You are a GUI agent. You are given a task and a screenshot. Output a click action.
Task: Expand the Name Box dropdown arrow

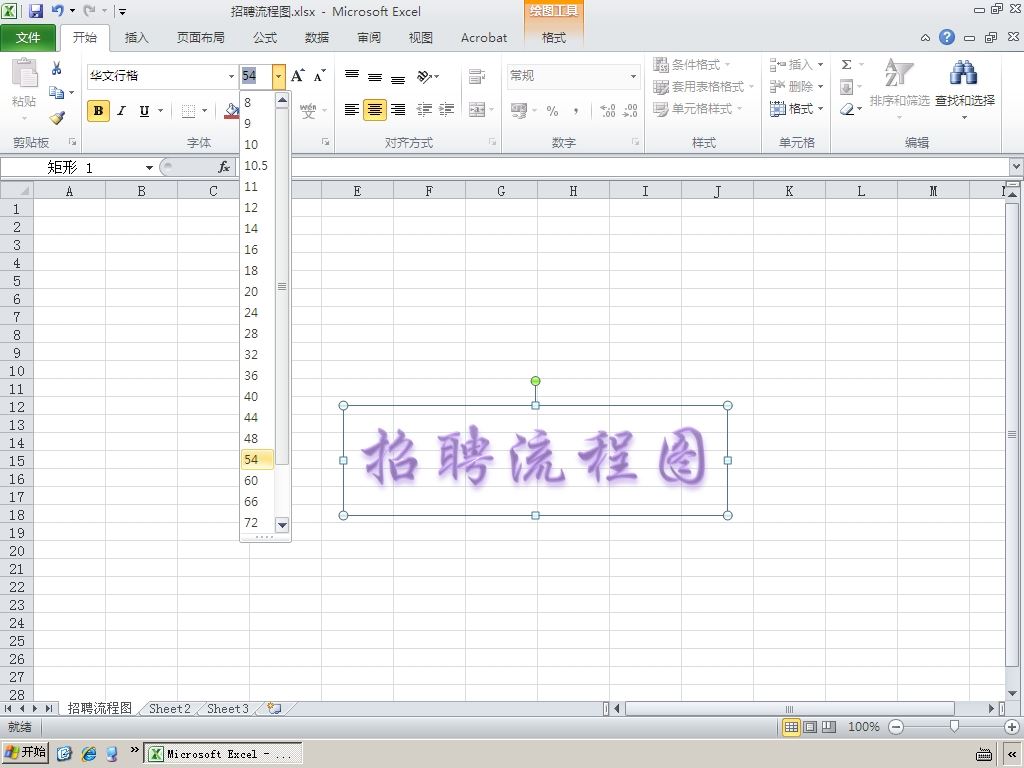(149, 168)
